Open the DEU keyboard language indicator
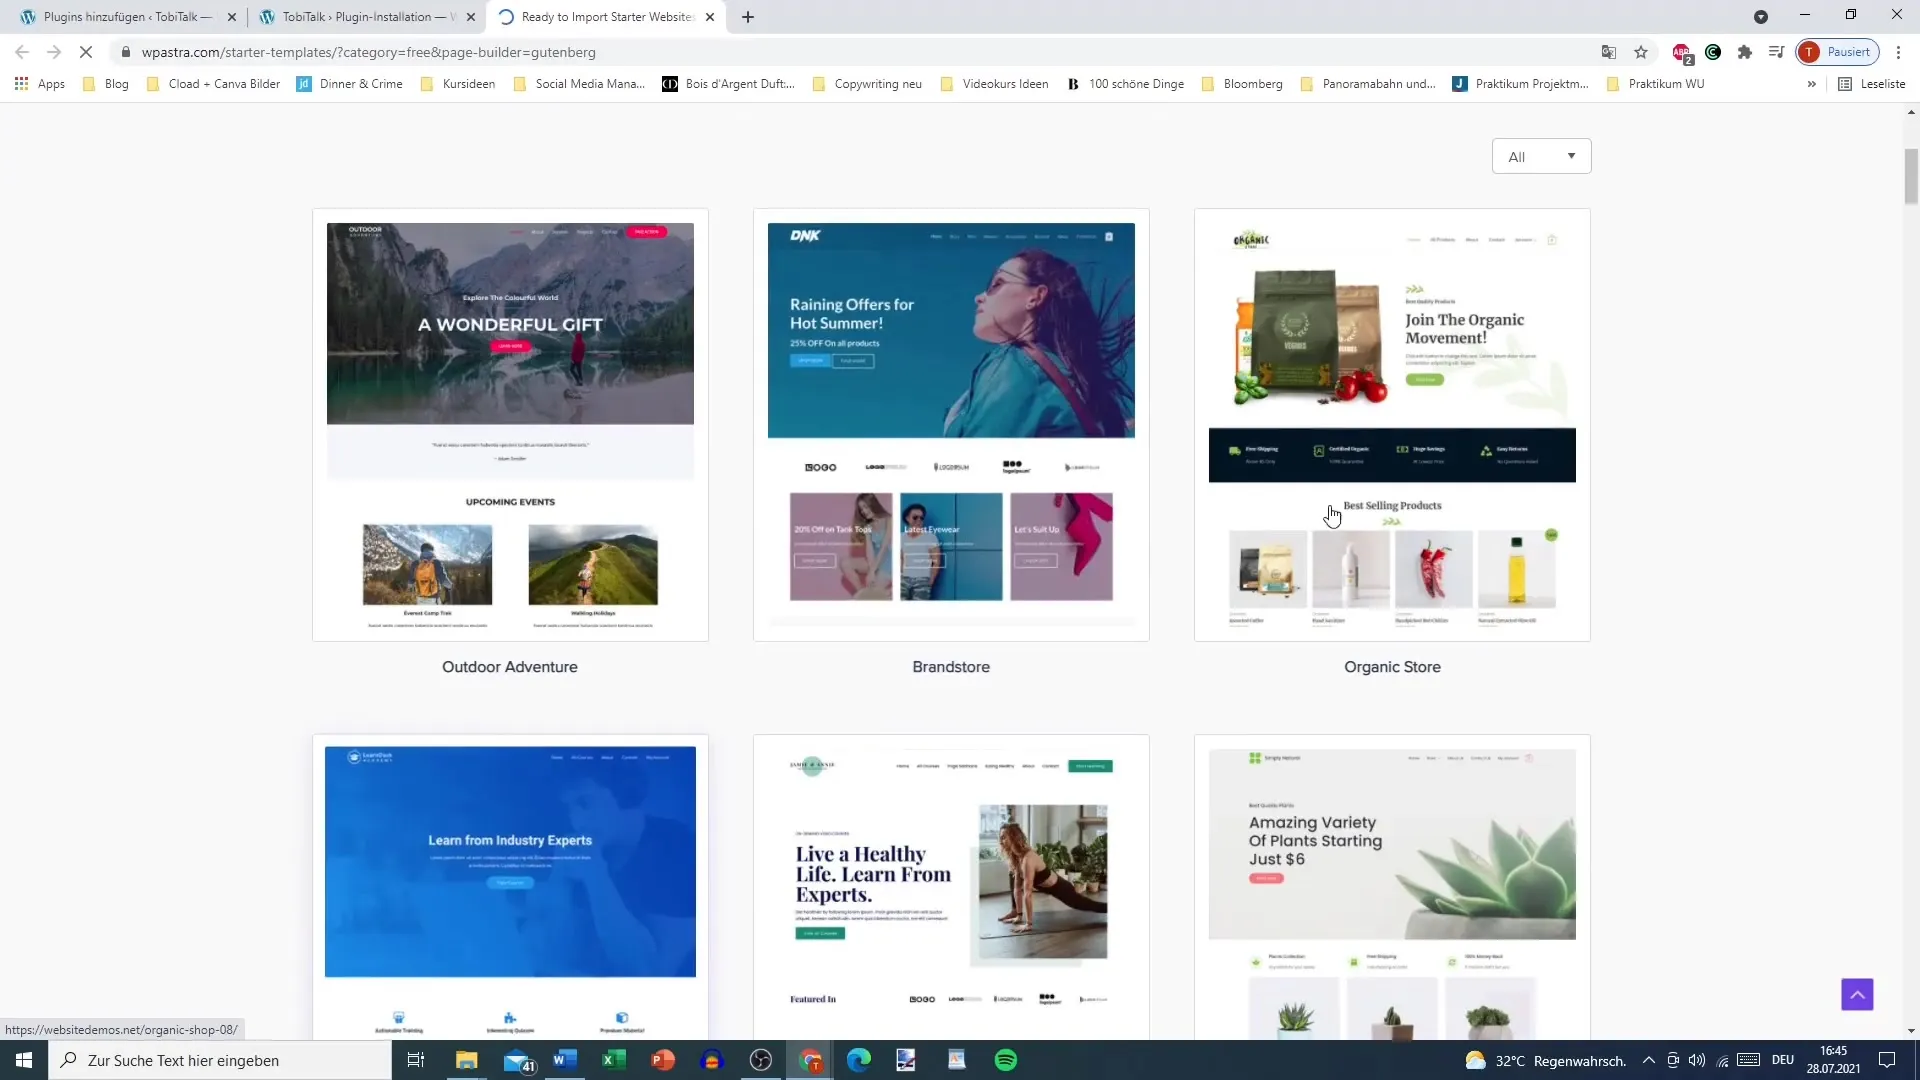 click(x=1783, y=1060)
